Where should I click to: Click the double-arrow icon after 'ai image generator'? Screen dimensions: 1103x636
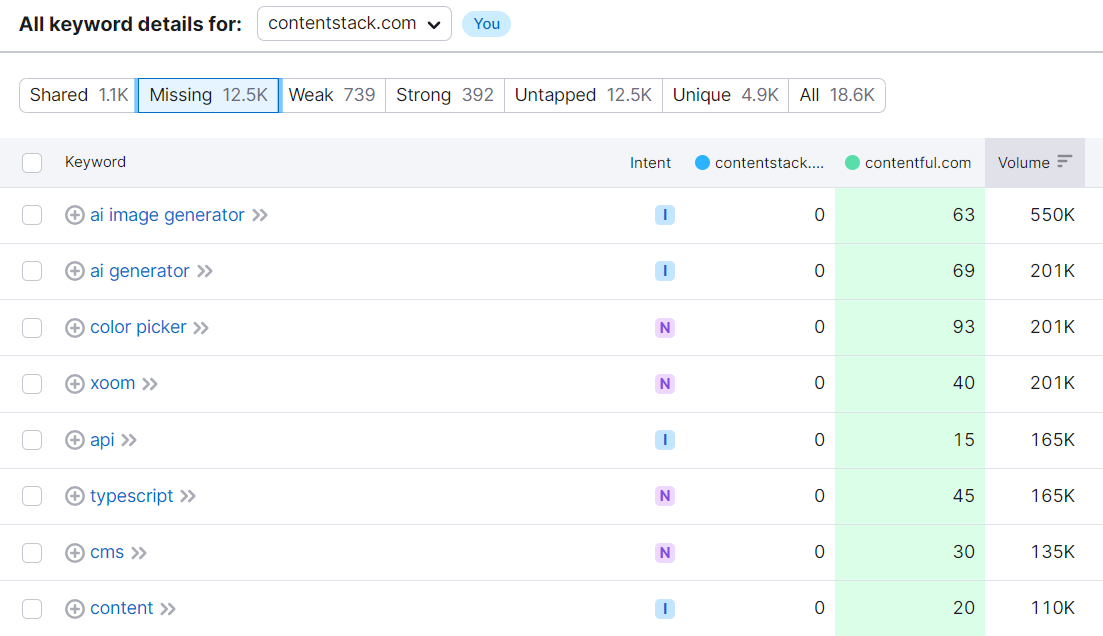260,215
